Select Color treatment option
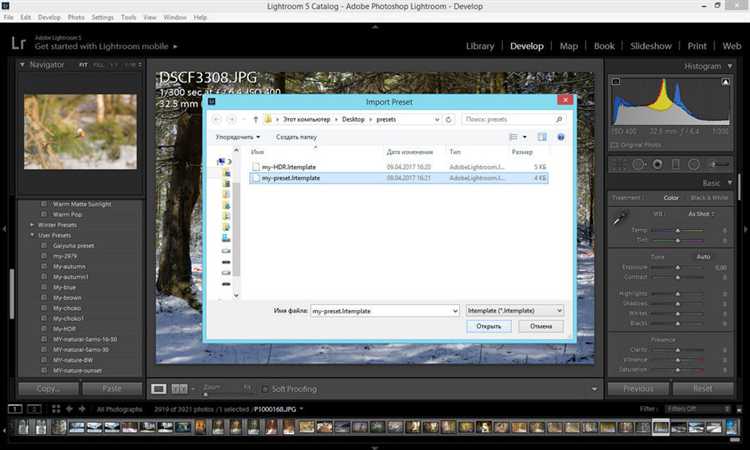750x450 pixels. pos(671,198)
